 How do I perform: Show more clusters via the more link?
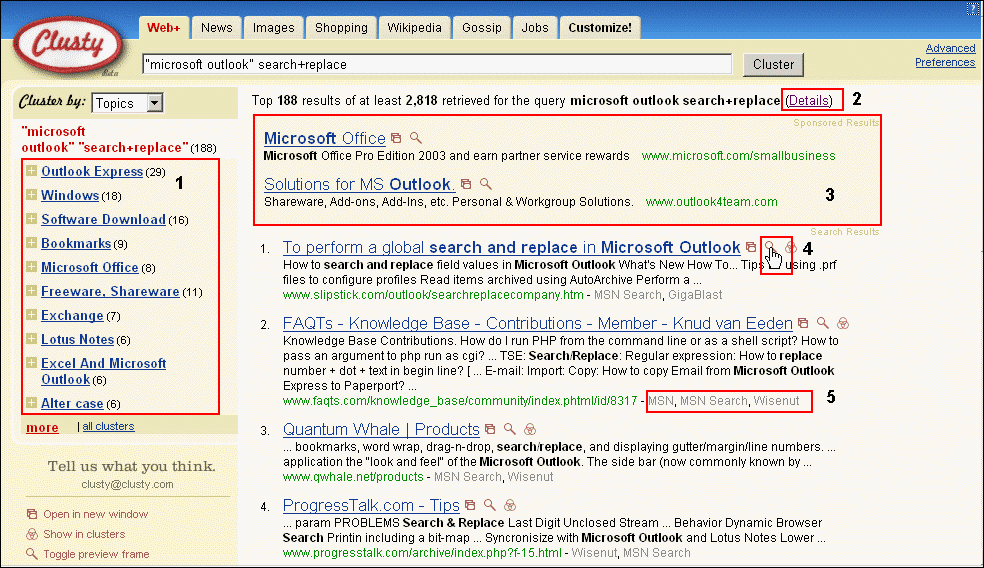42,428
